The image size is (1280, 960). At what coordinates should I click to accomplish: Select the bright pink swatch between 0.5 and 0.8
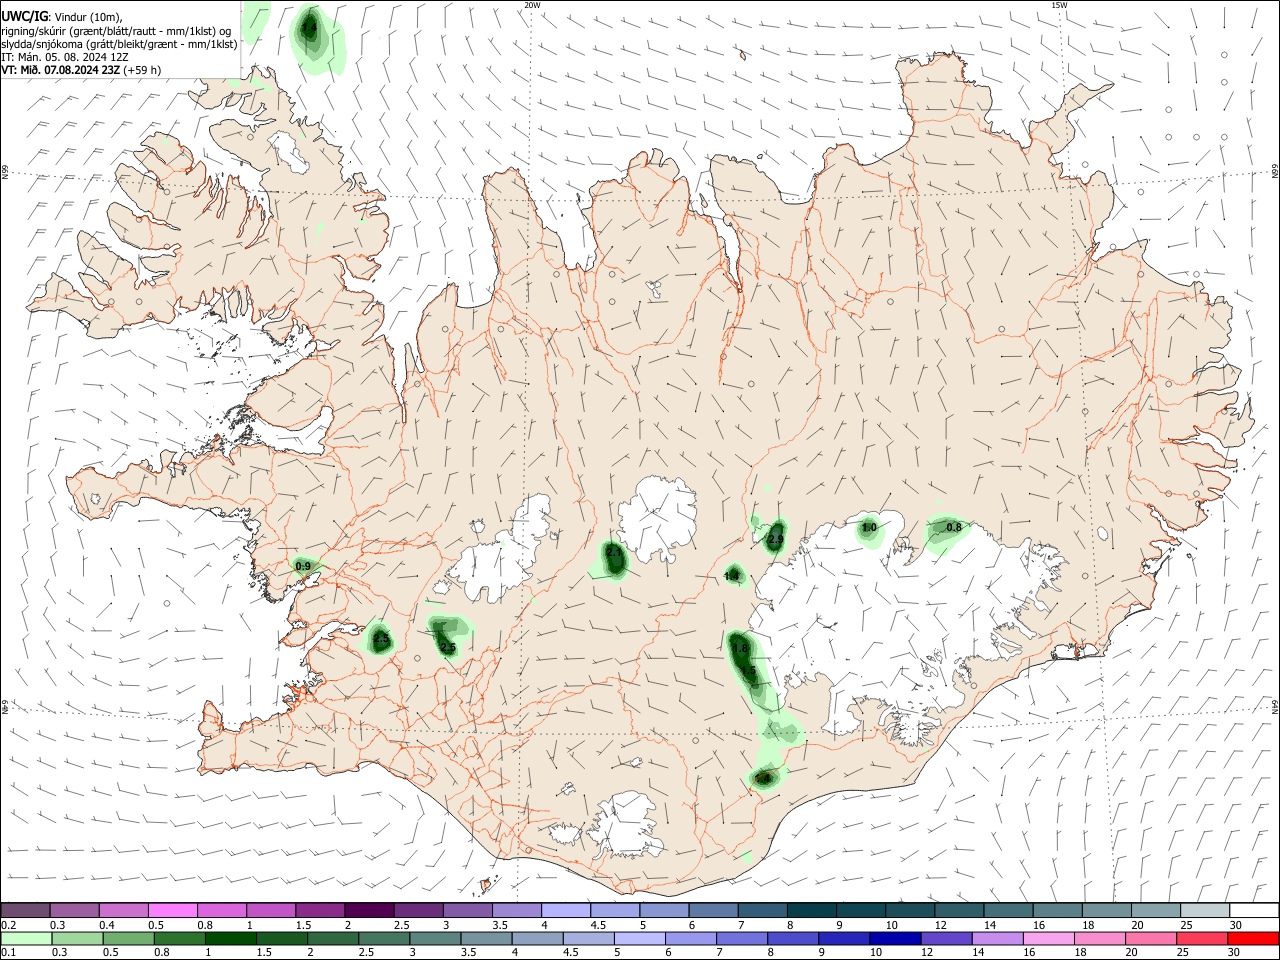coord(172,910)
